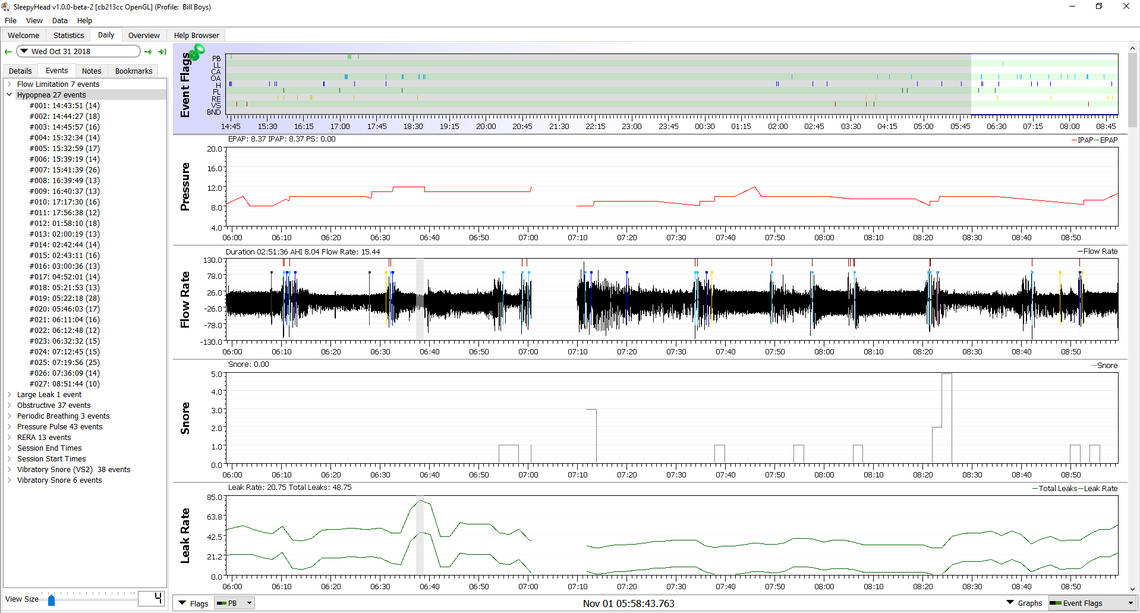Select hypopnea event #025: 07:19:56 (25)
Image resolution: width=1140 pixels, height=613 pixels.
pos(65,362)
